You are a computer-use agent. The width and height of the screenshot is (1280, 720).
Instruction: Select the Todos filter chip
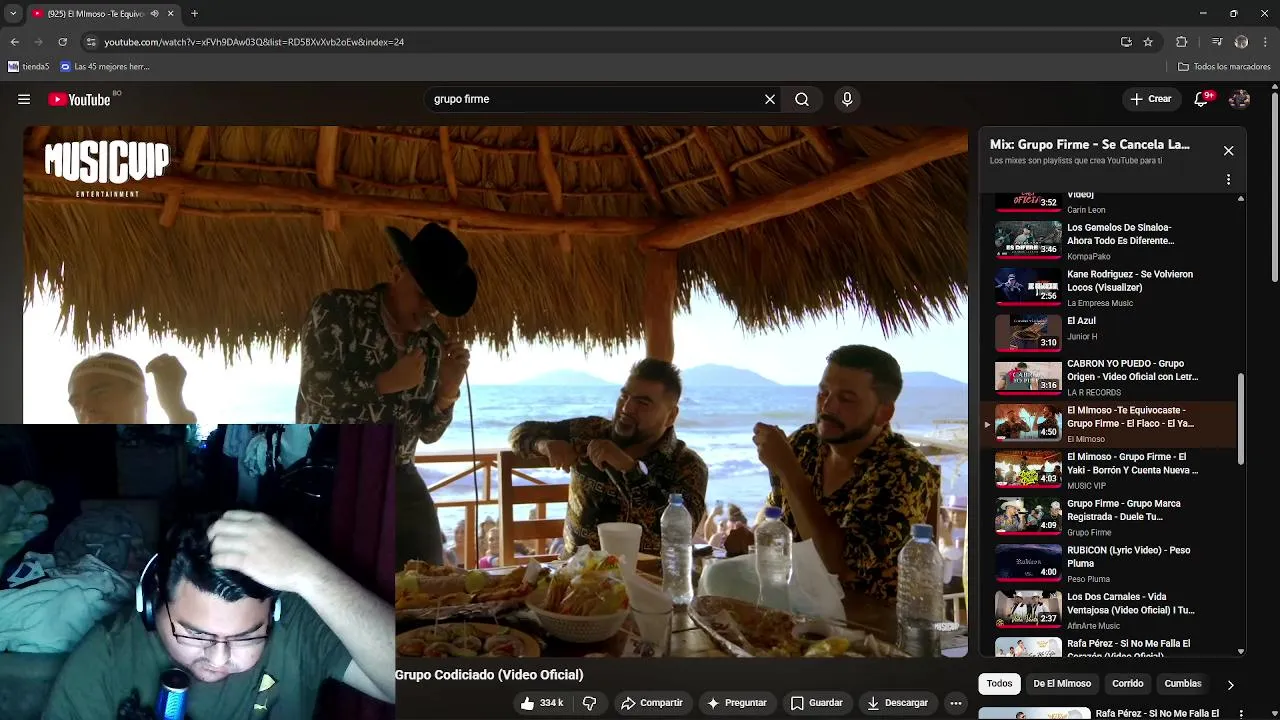pos(999,684)
